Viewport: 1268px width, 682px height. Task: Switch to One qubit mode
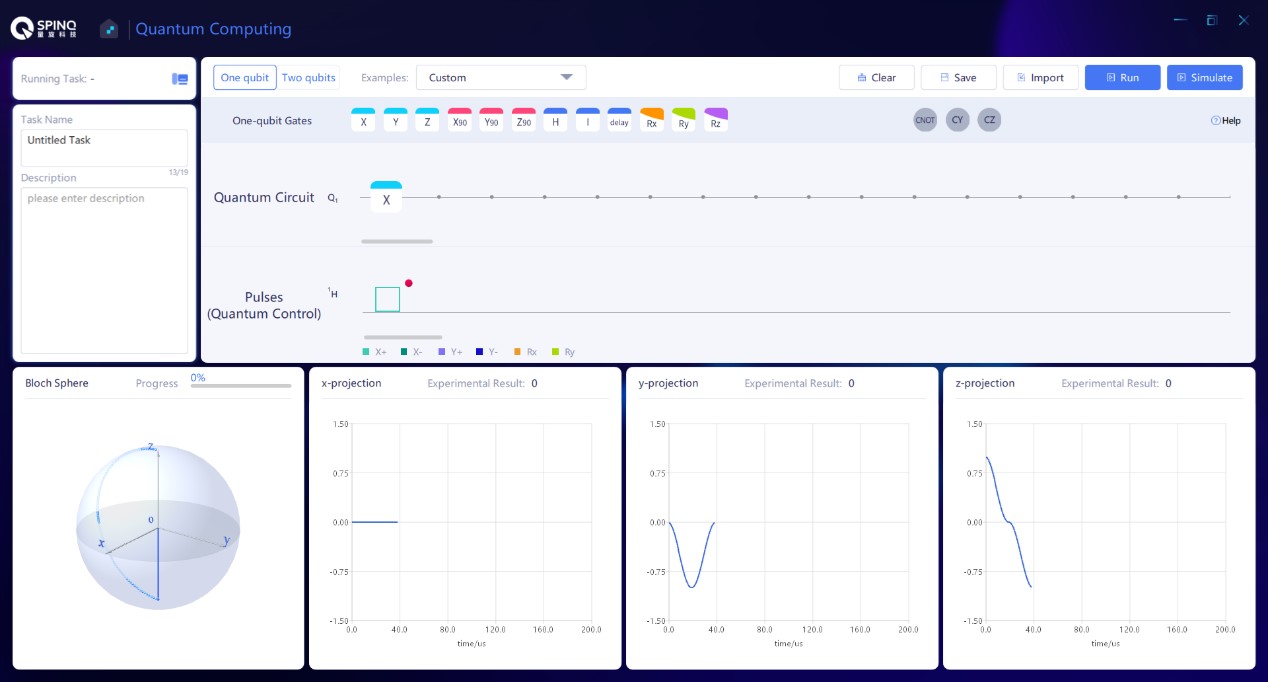tap(244, 78)
